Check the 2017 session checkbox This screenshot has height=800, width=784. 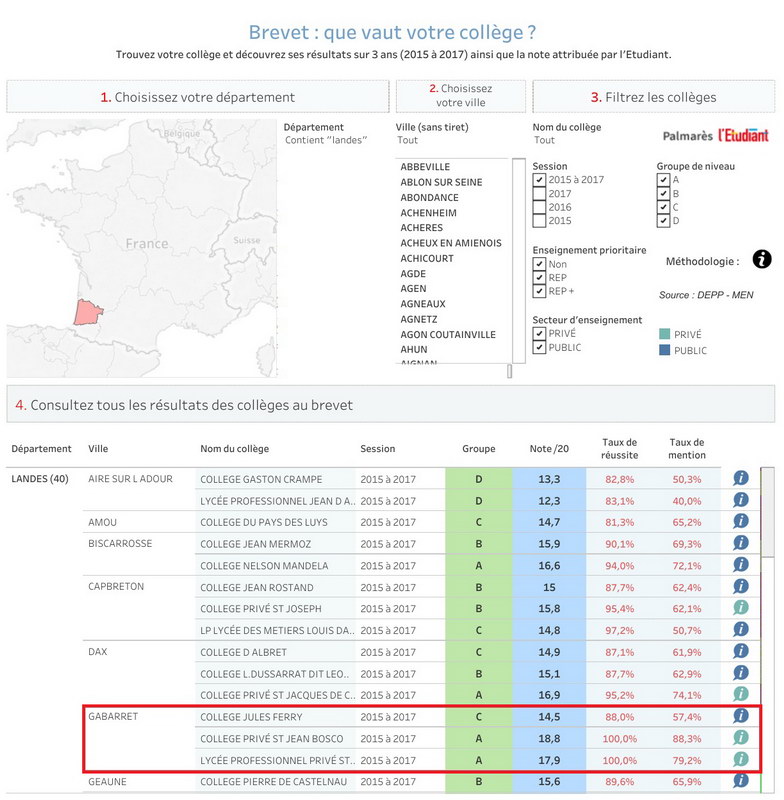click(539, 193)
